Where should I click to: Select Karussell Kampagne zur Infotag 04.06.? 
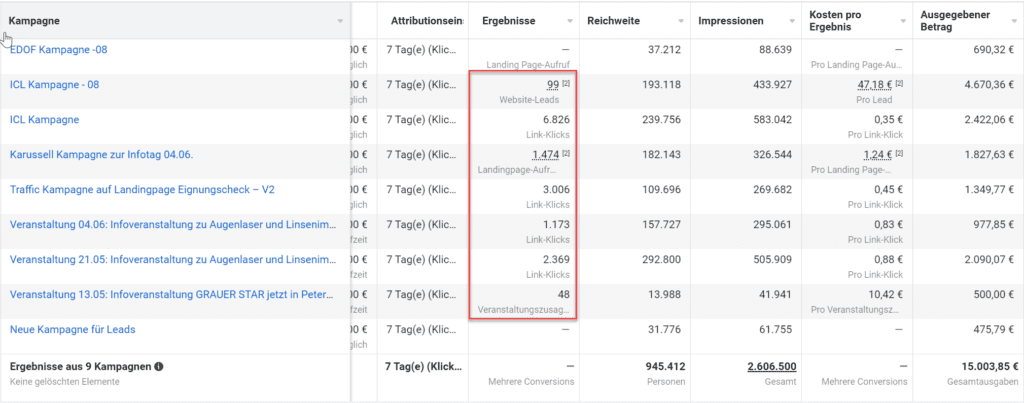point(100,155)
